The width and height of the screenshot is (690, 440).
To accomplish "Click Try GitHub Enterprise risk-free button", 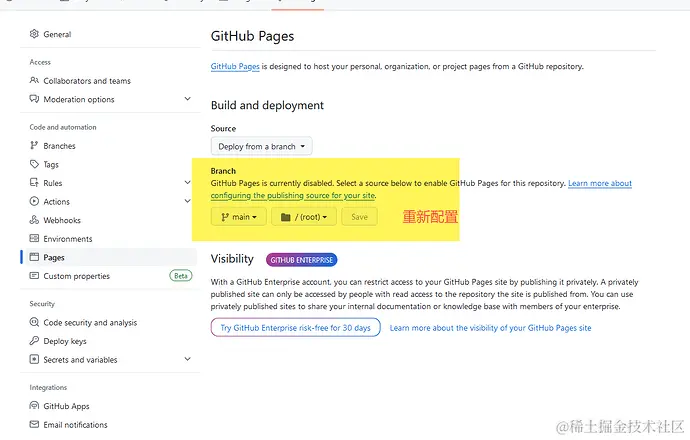I will 295,328.
